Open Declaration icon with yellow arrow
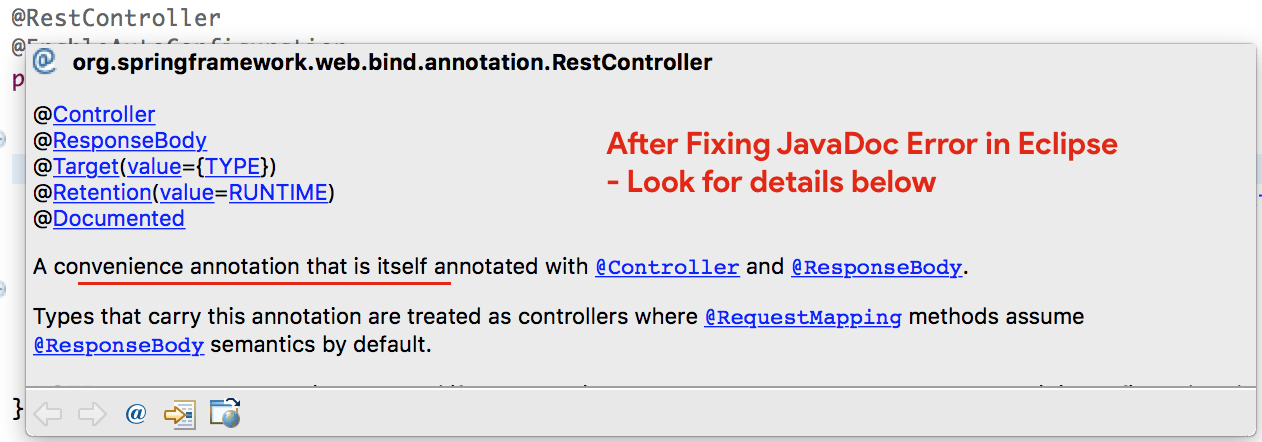This screenshot has width=1262, height=442. coord(179,413)
